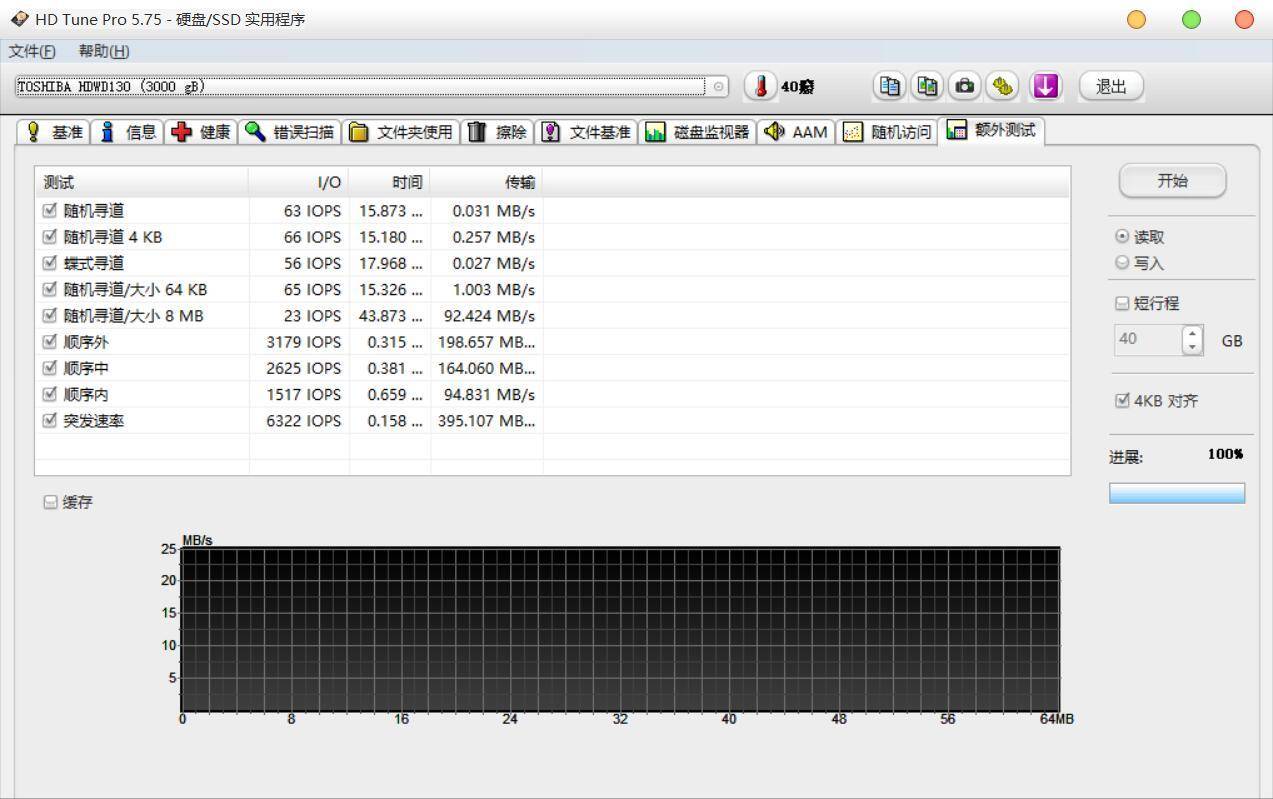Click the 传输 column header
Viewport: 1273px width, 799px height.
(487, 182)
